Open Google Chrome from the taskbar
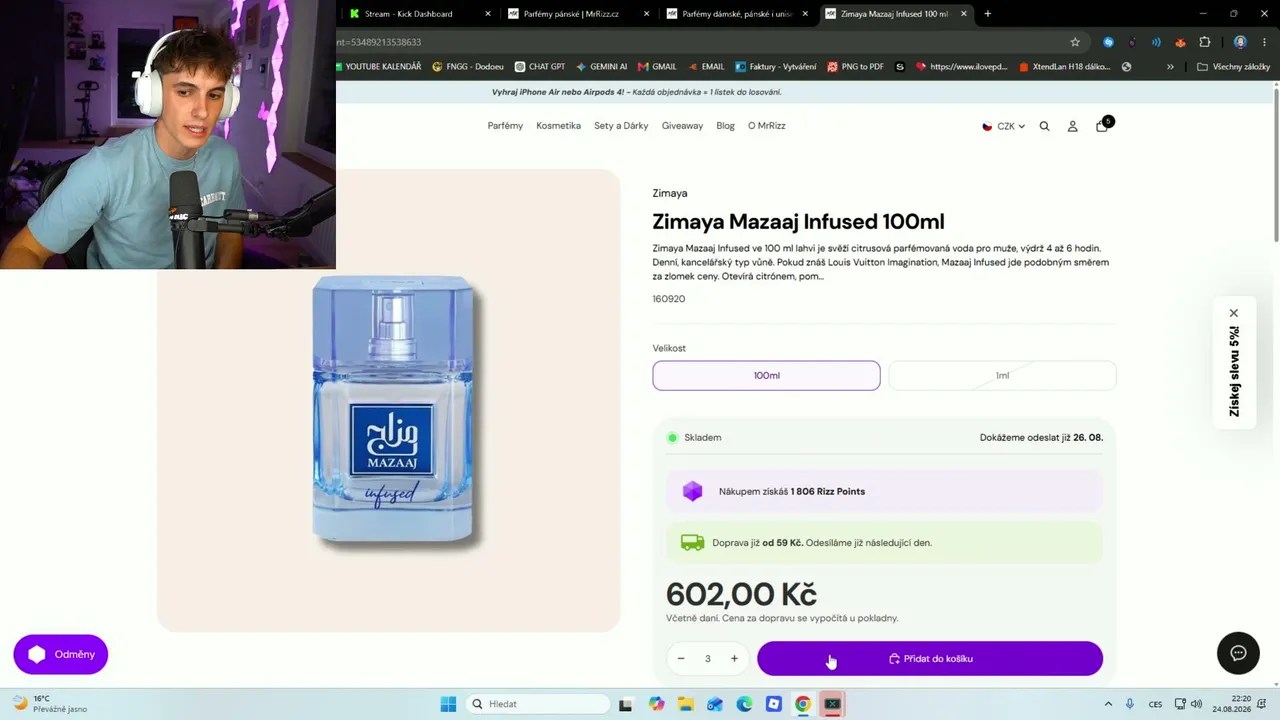The height and width of the screenshot is (720, 1280). pyautogui.click(x=802, y=704)
